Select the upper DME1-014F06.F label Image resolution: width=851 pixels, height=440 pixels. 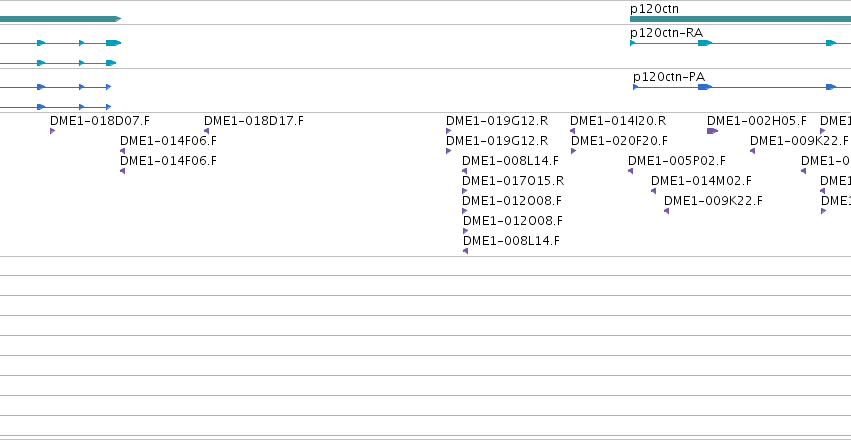click(168, 141)
